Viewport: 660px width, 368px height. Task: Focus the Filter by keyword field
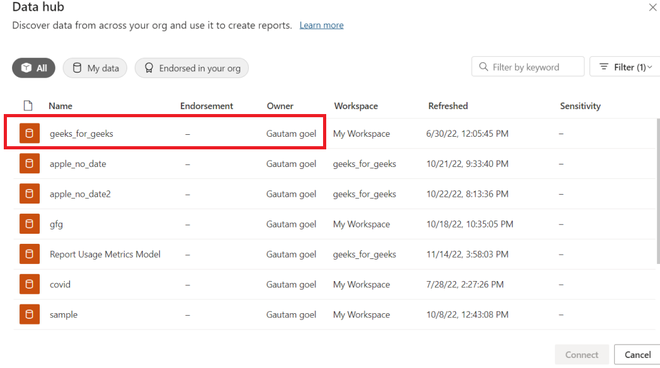[528, 67]
